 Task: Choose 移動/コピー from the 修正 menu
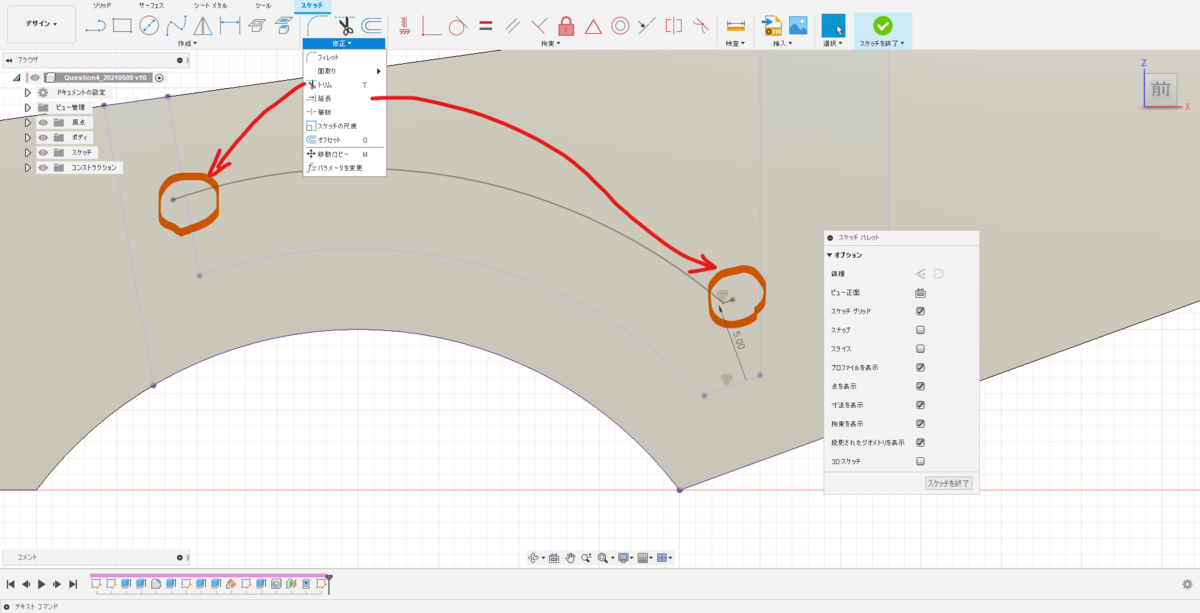pyautogui.click(x=345, y=154)
